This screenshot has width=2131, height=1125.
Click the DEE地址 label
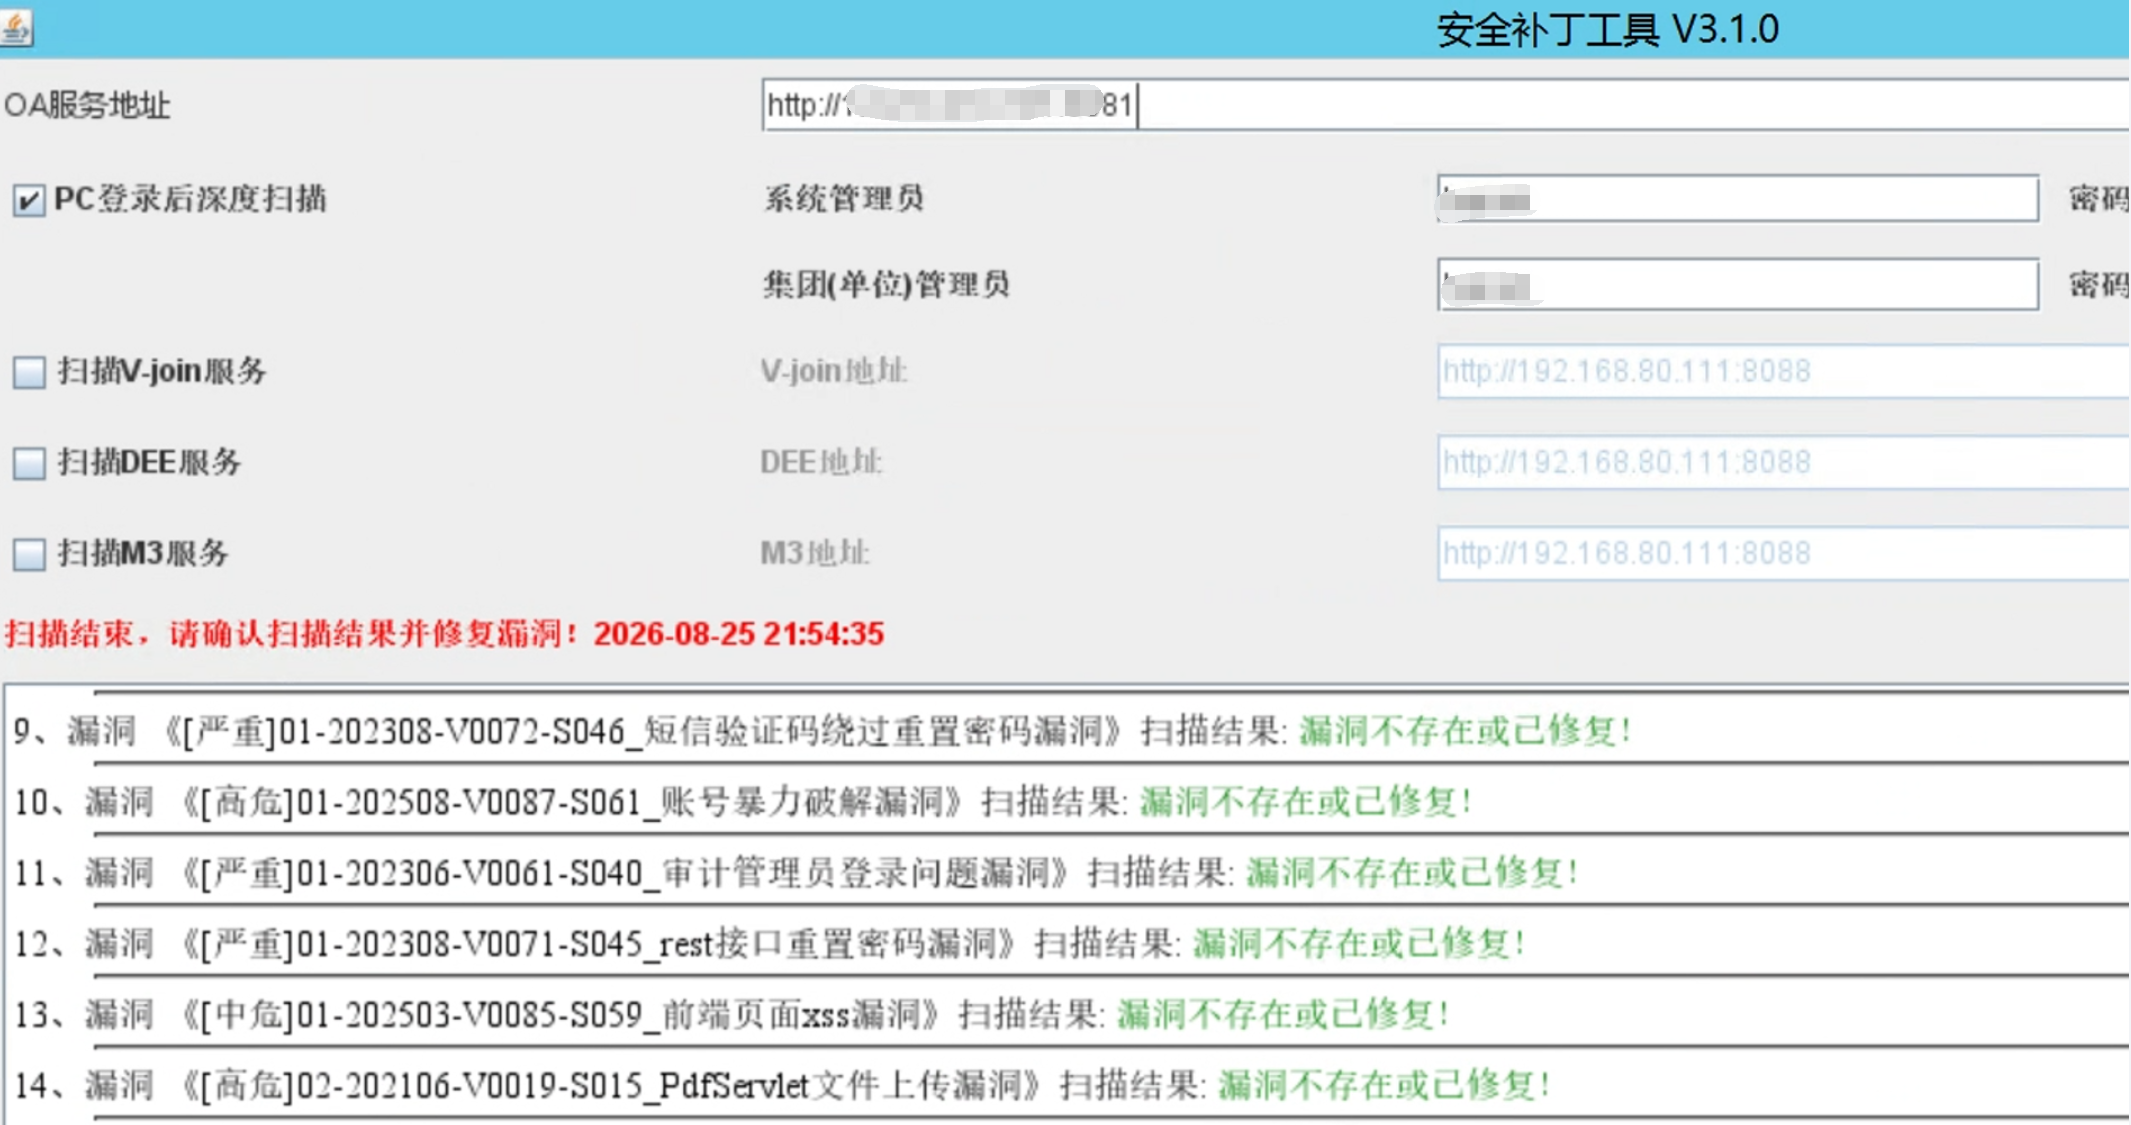[821, 462]
